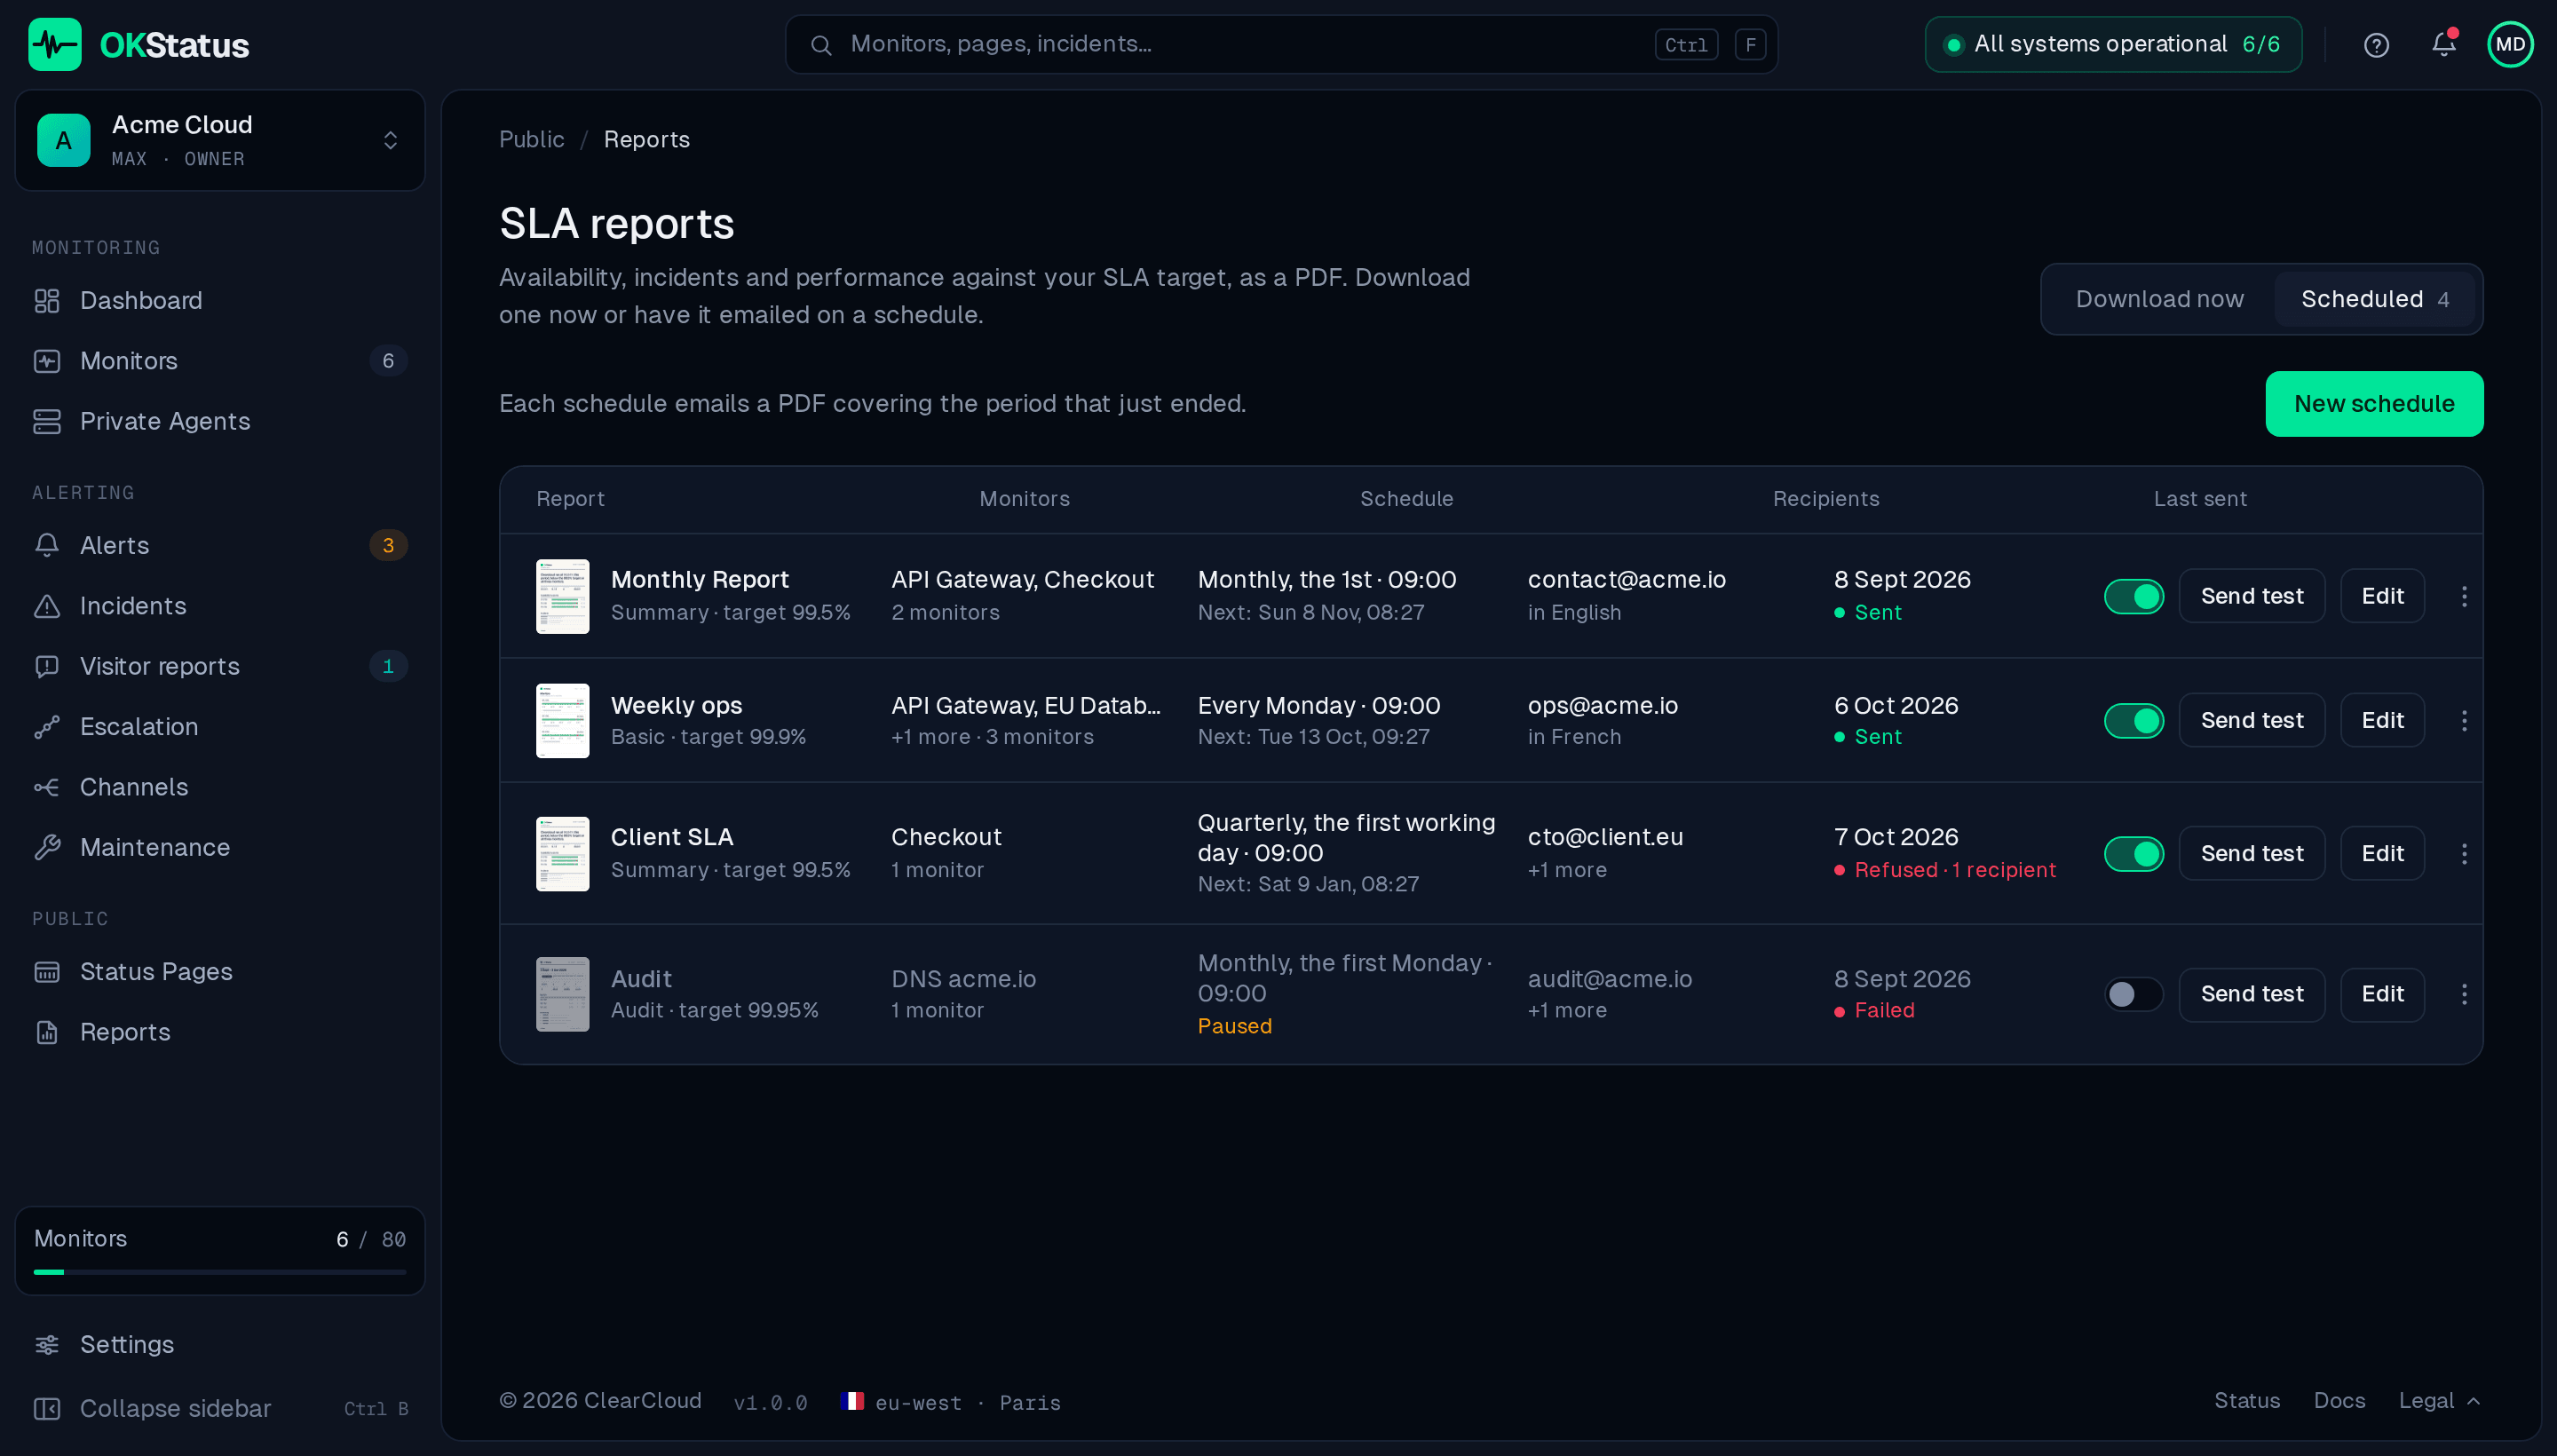The height and width of the screenshot is (1456, 2557).
Task: Open more options for Audit row
Action: pos(2464,994)
